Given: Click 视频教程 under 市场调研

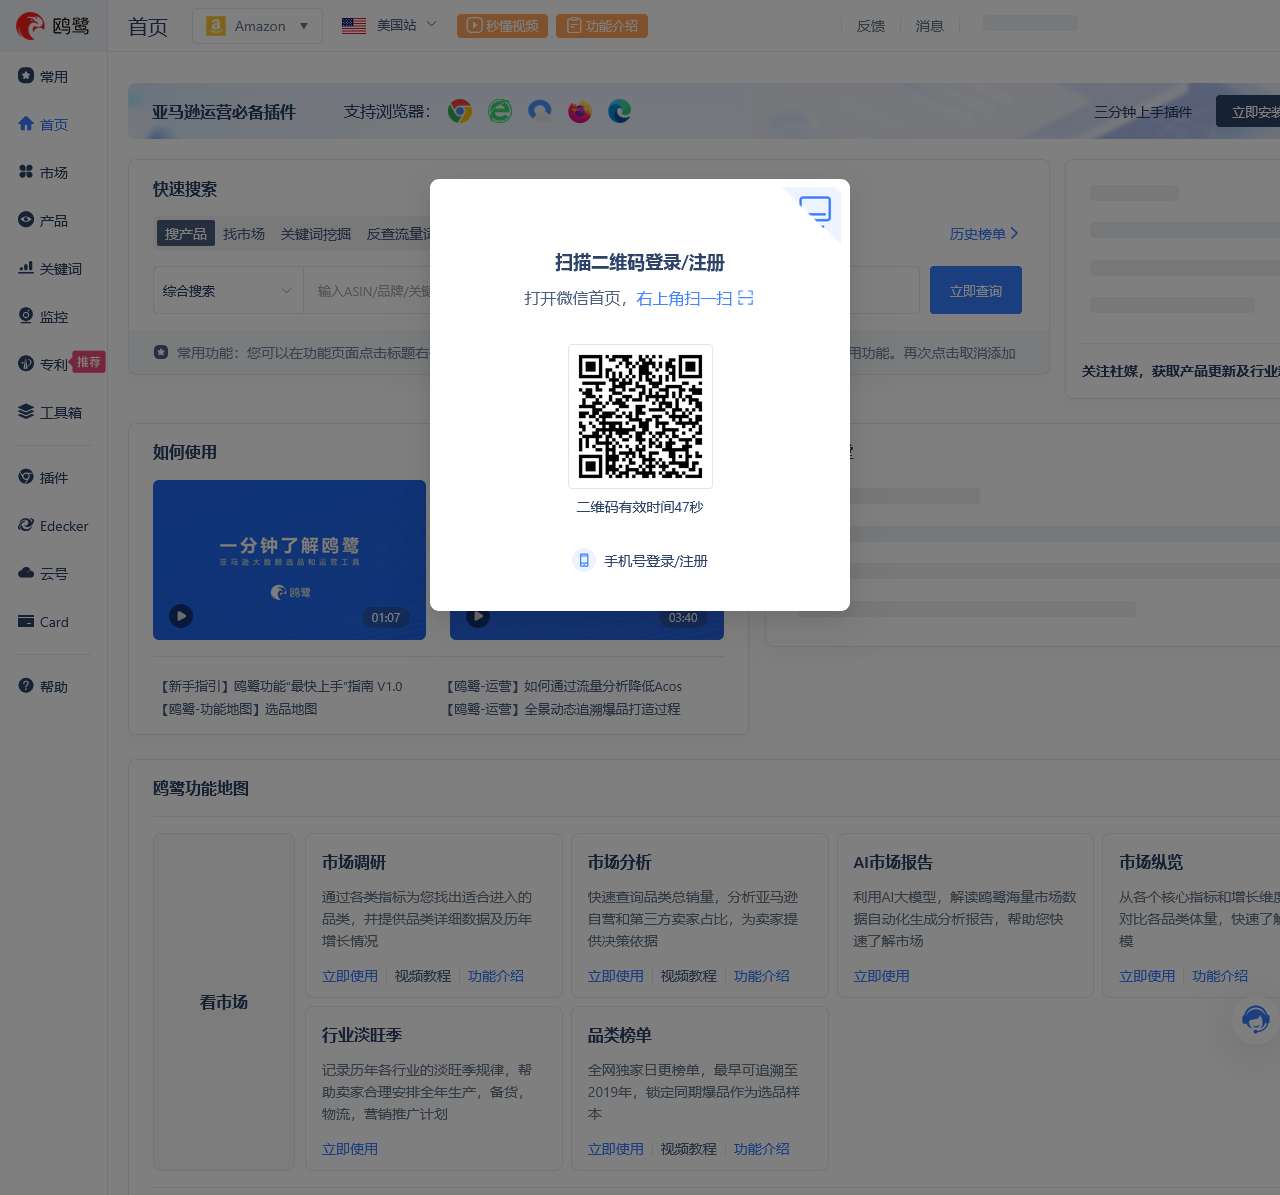Looking at the screenshot, I should pos(423,976).
